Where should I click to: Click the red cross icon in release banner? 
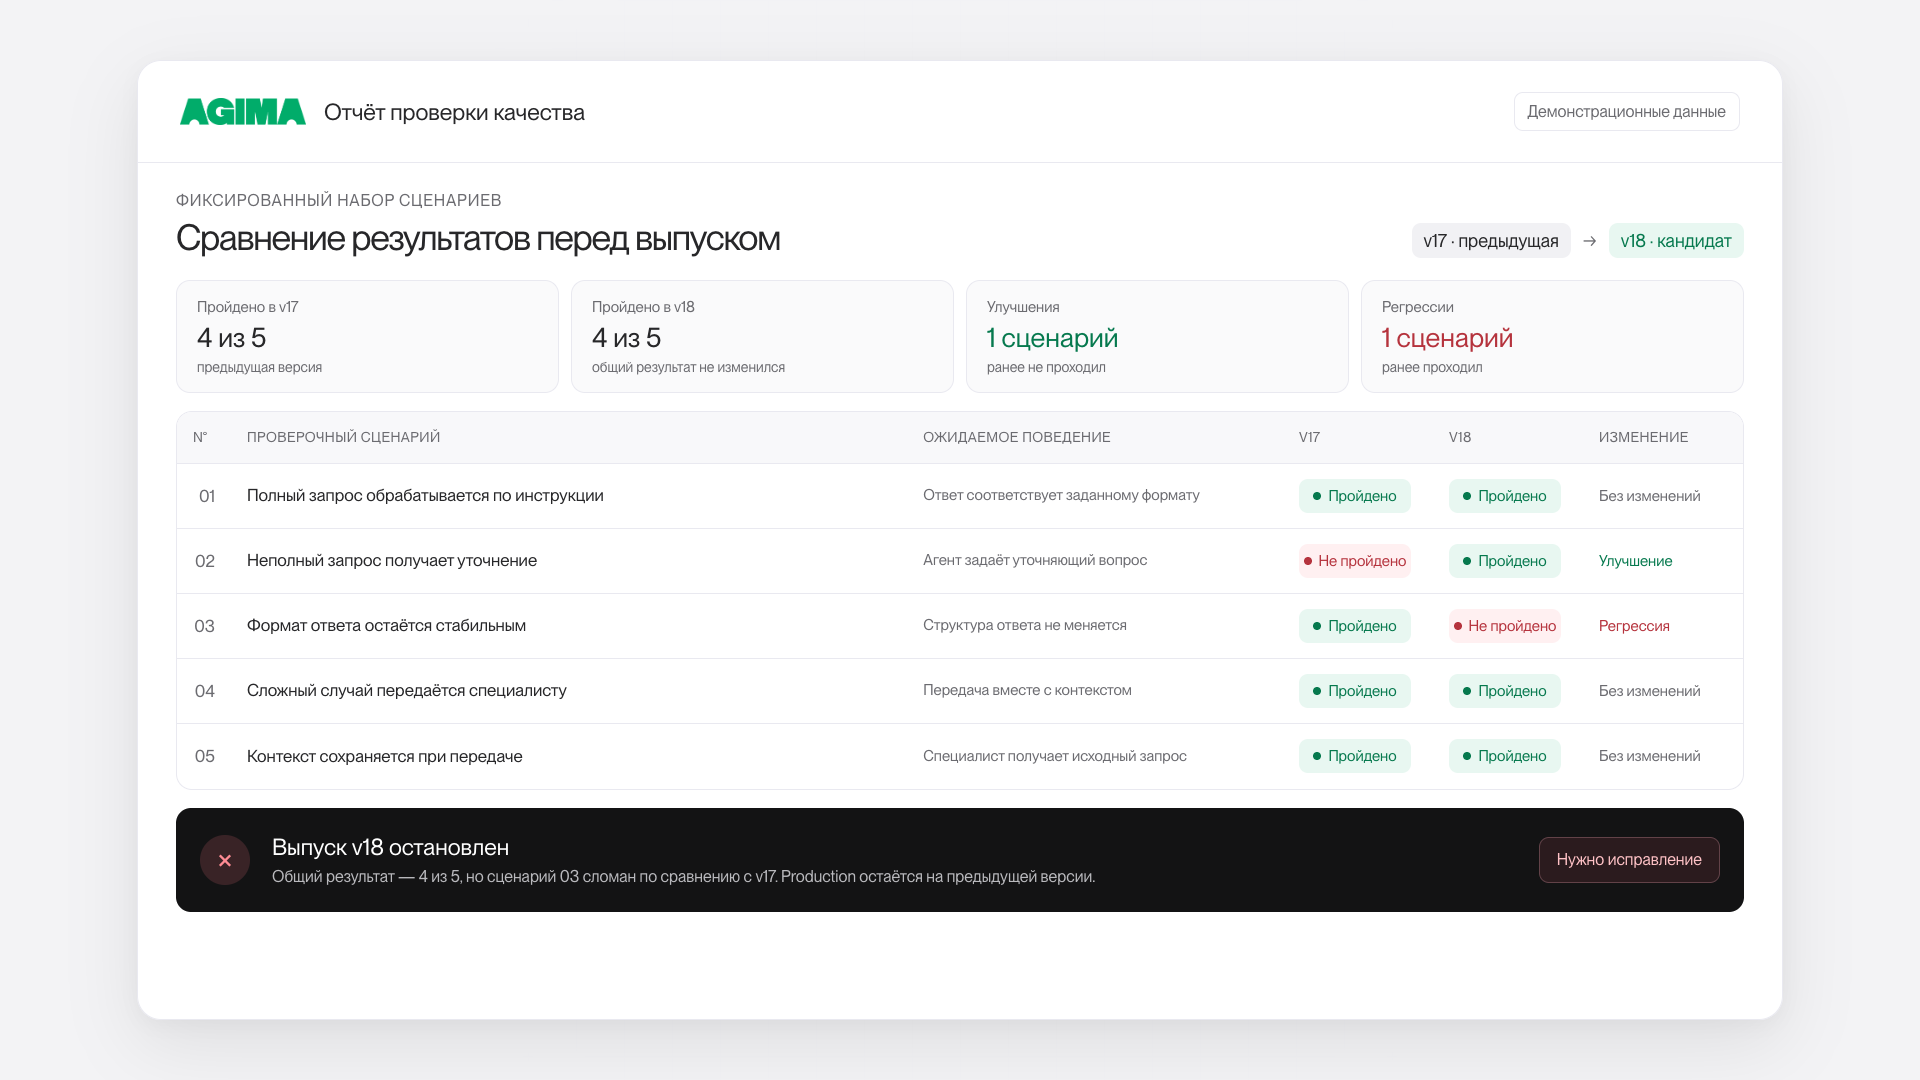225,860
